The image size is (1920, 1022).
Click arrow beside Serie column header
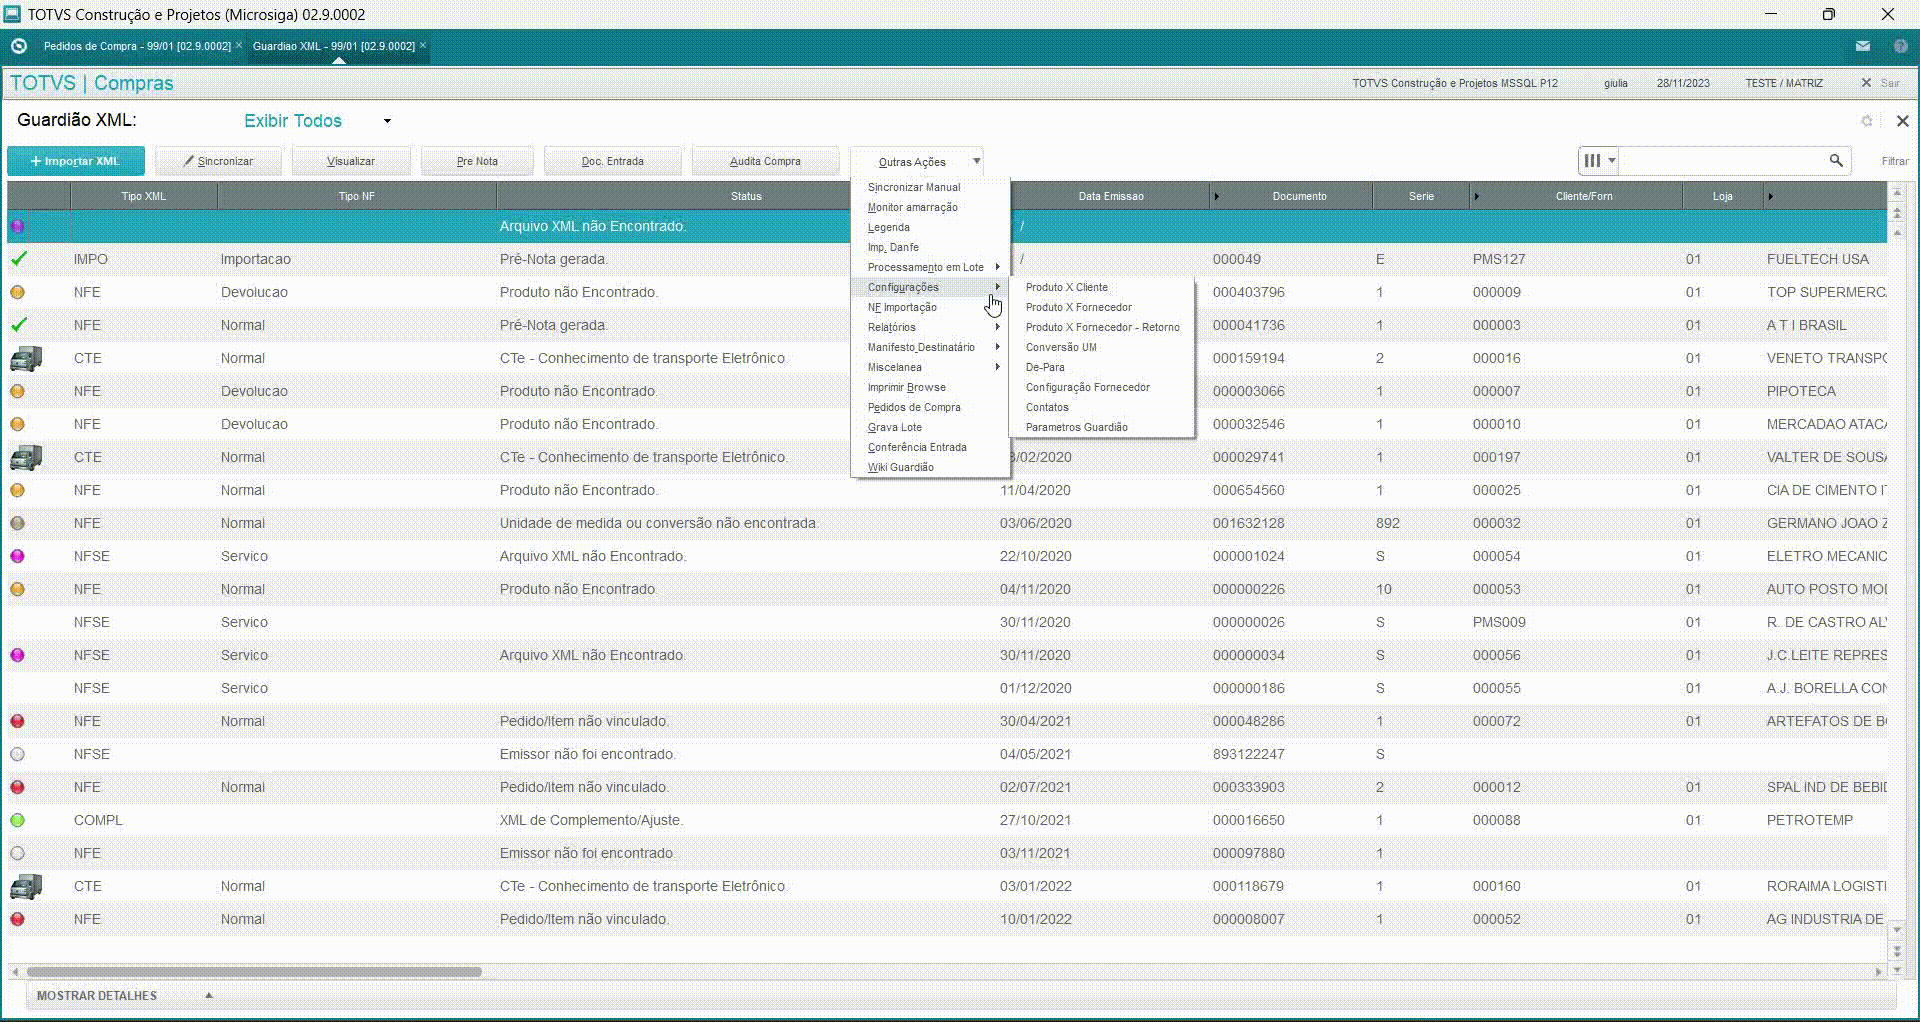click(1476, 196)
